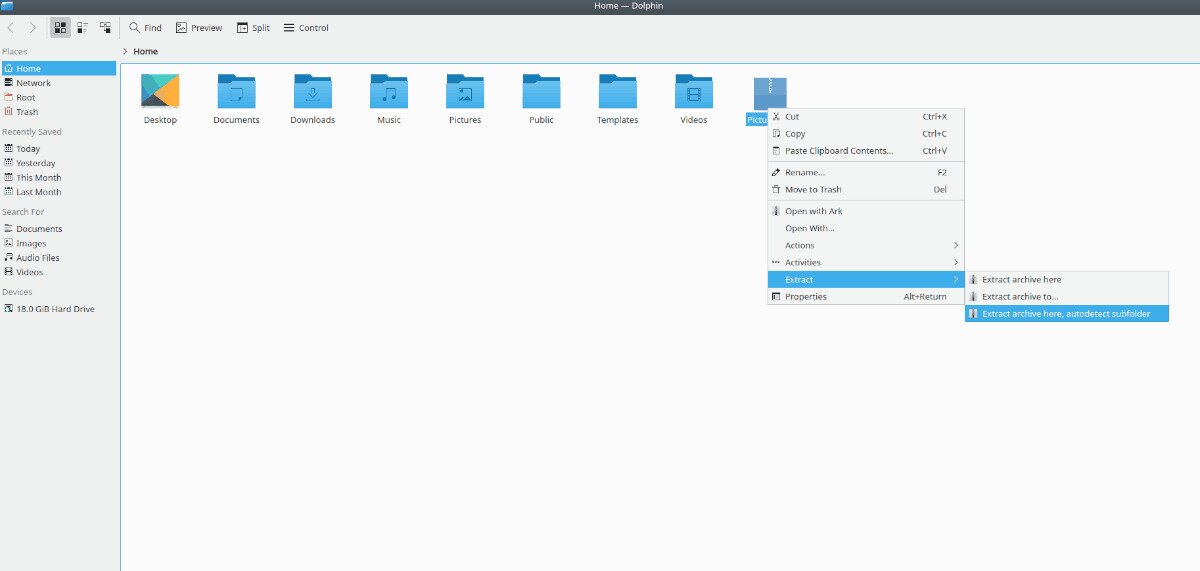The height and width of the screenshot is (571, 1200).
Task: Open the Documents folder icon
Action: [236, 93]
